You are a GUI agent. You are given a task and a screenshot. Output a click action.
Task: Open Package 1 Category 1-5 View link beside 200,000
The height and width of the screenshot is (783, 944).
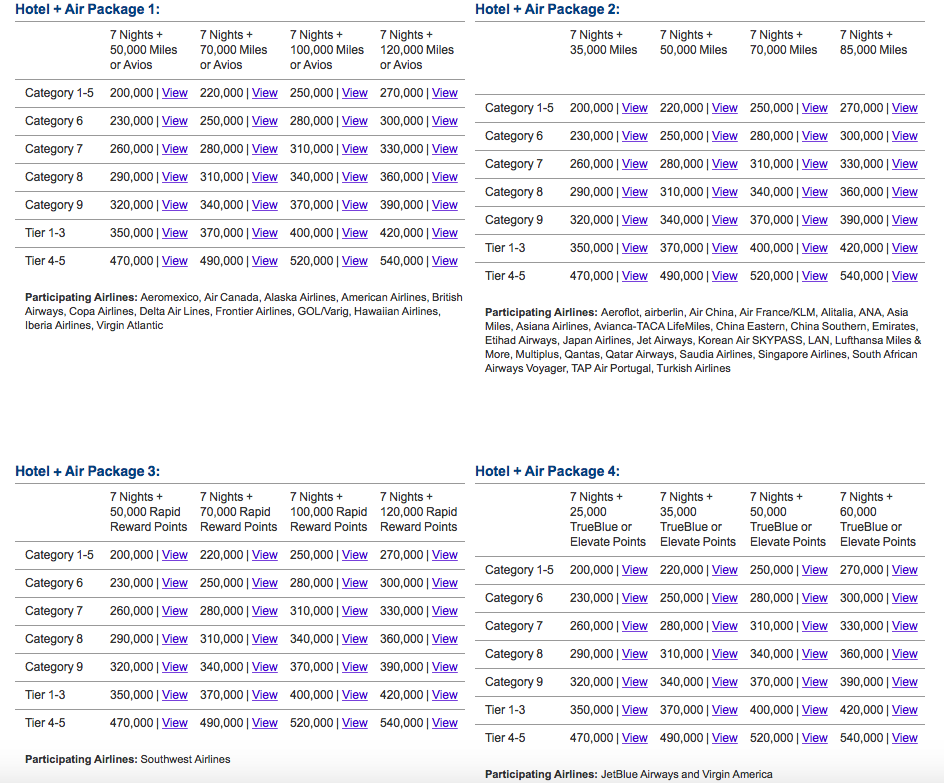click(x=175, y=93)
